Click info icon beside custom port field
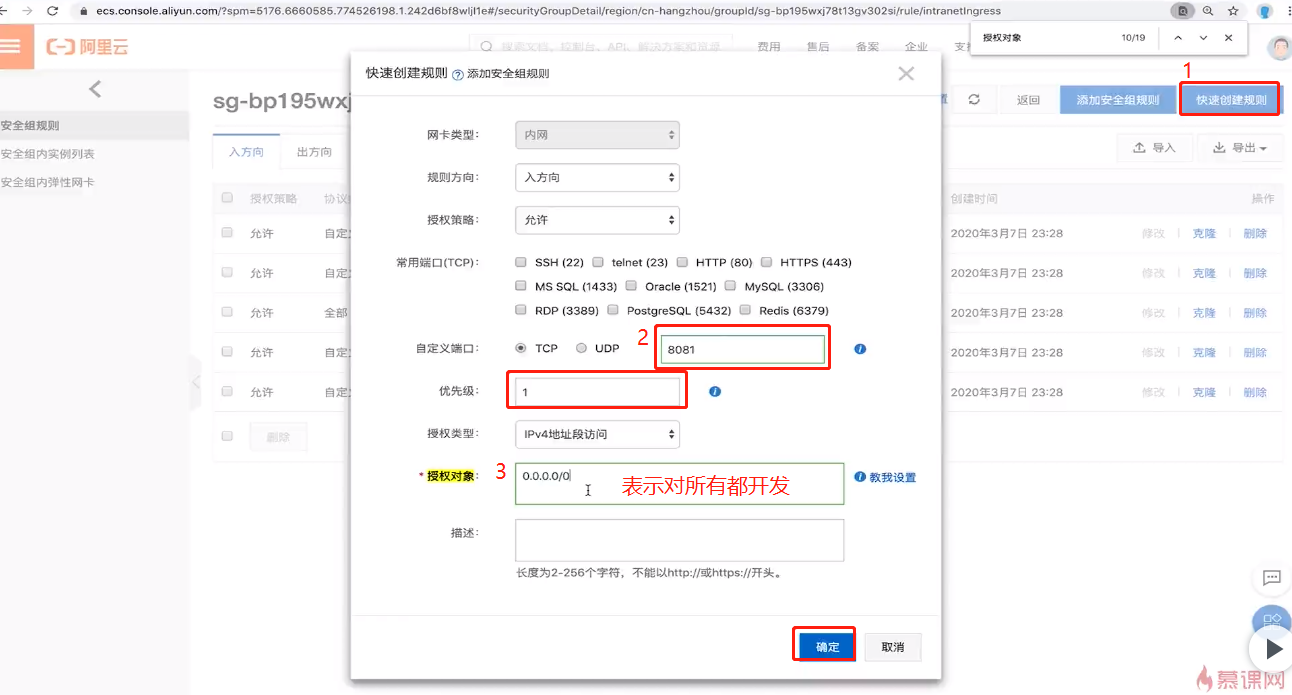The width and height of the screenshot is (1292, 695). pyautogui.click(x=860, y=349)
